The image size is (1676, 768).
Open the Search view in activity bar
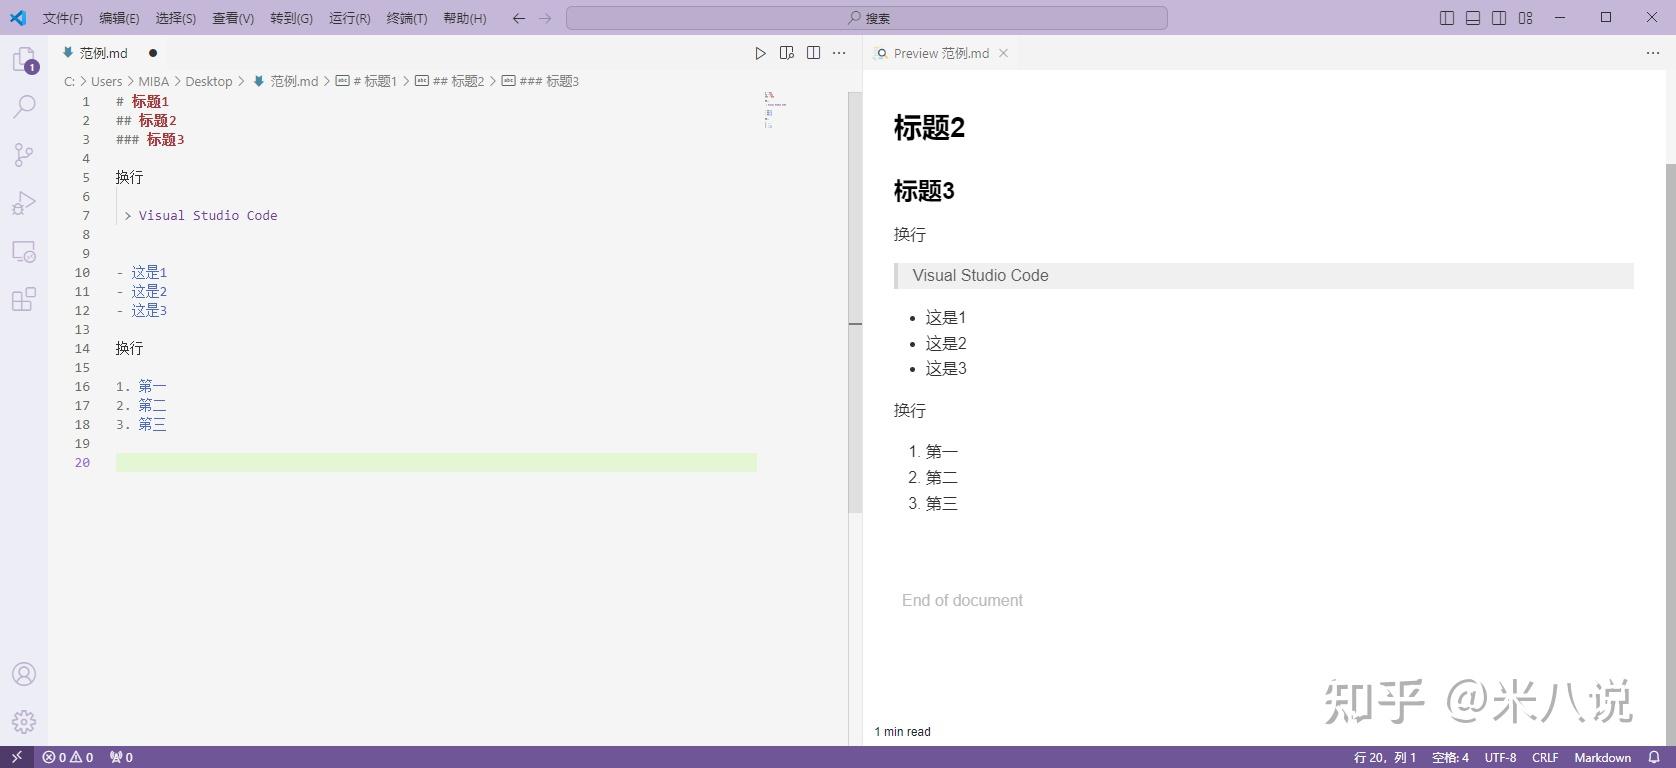point(24,106)
